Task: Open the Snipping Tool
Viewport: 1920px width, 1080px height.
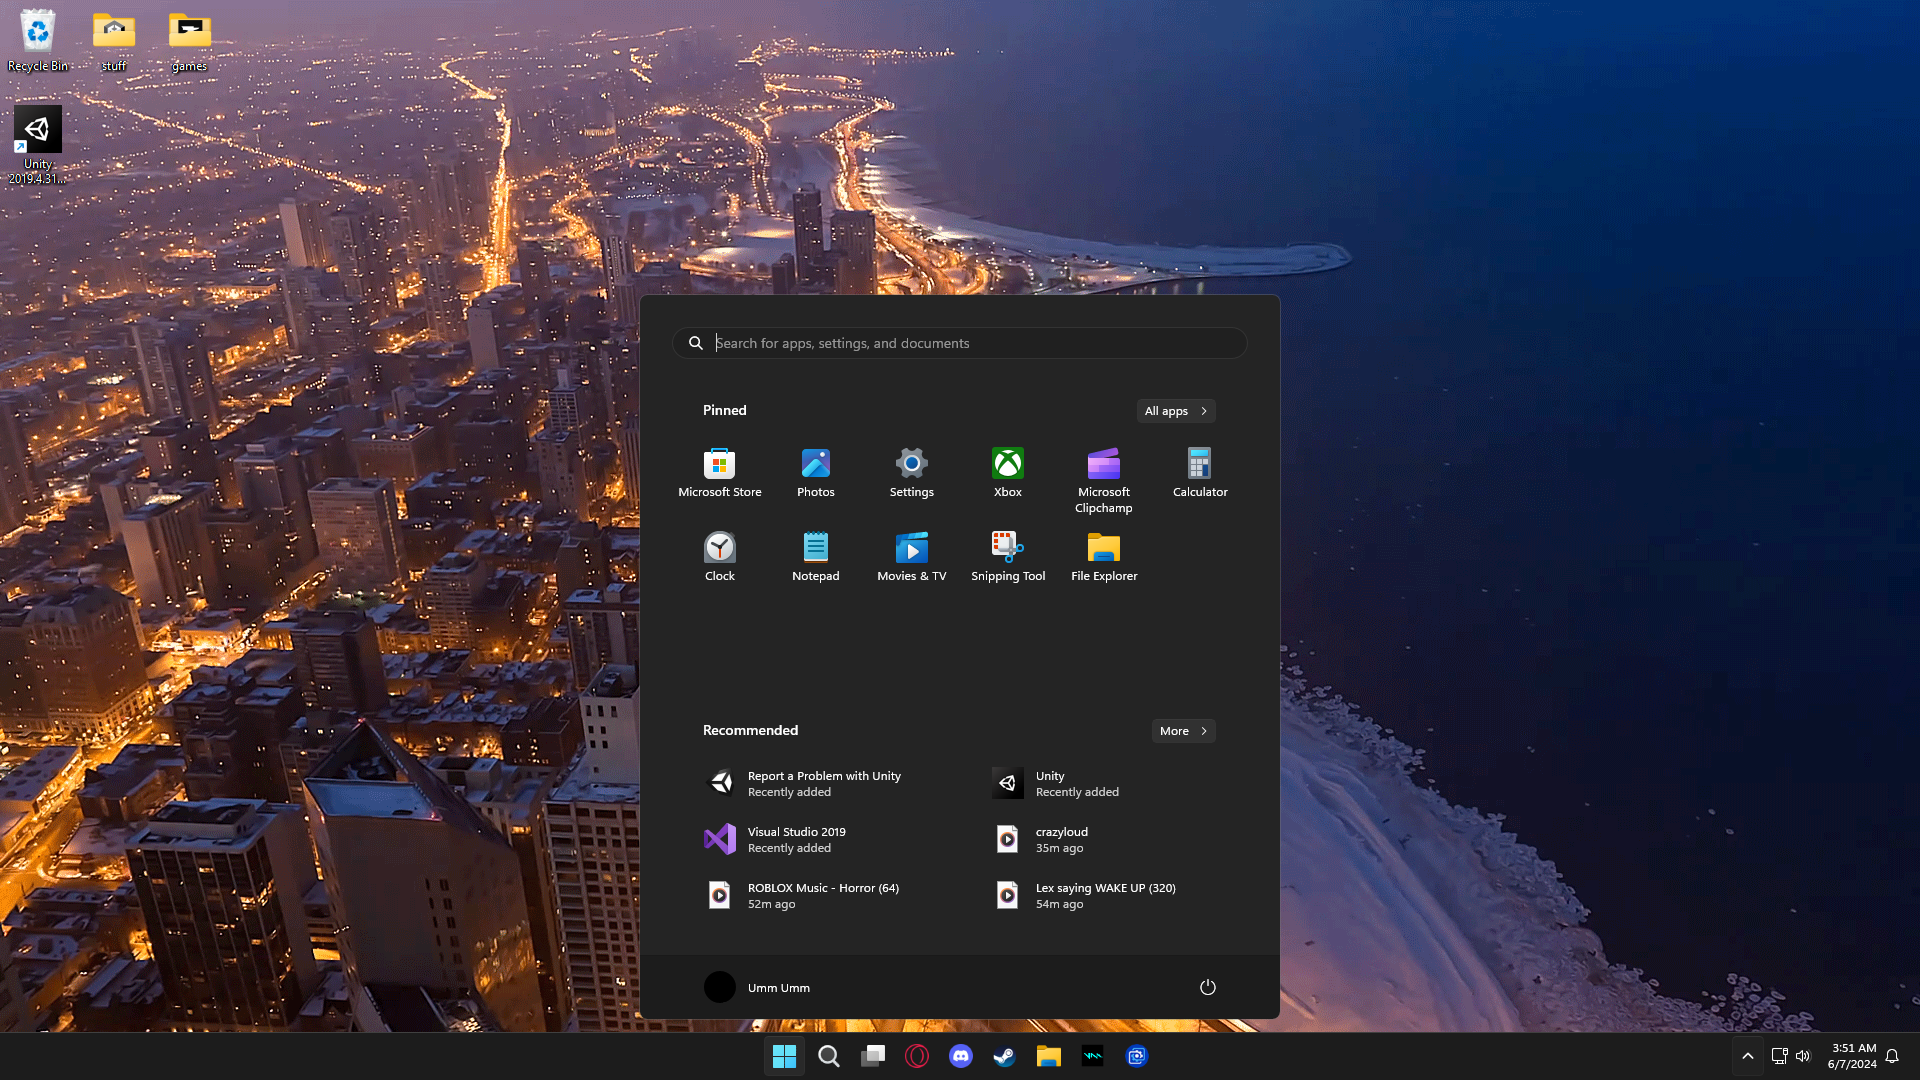Action: [1007, 556]
